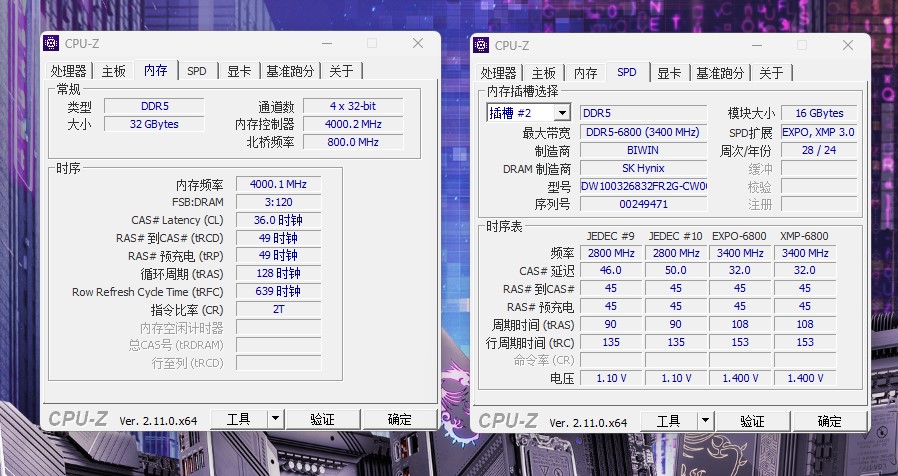The image size is (898, 476).
Task: Switch to 主板 tab in left CPU-Z window
Action: pyautogui.click(x=113, y=71)
